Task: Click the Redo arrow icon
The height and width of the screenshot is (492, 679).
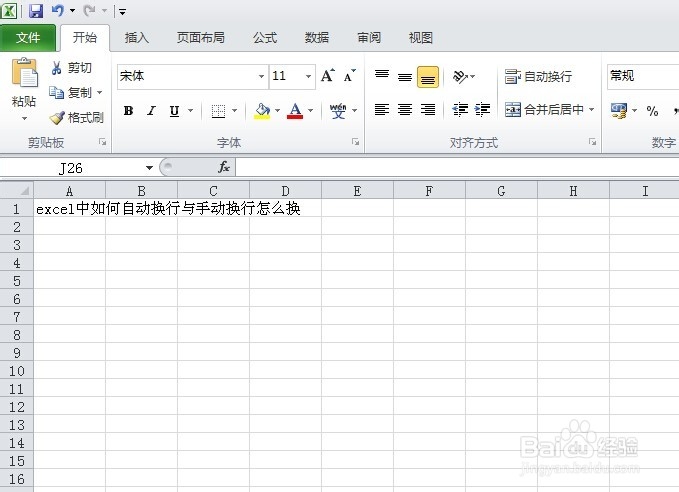Action: click(89, 10)
